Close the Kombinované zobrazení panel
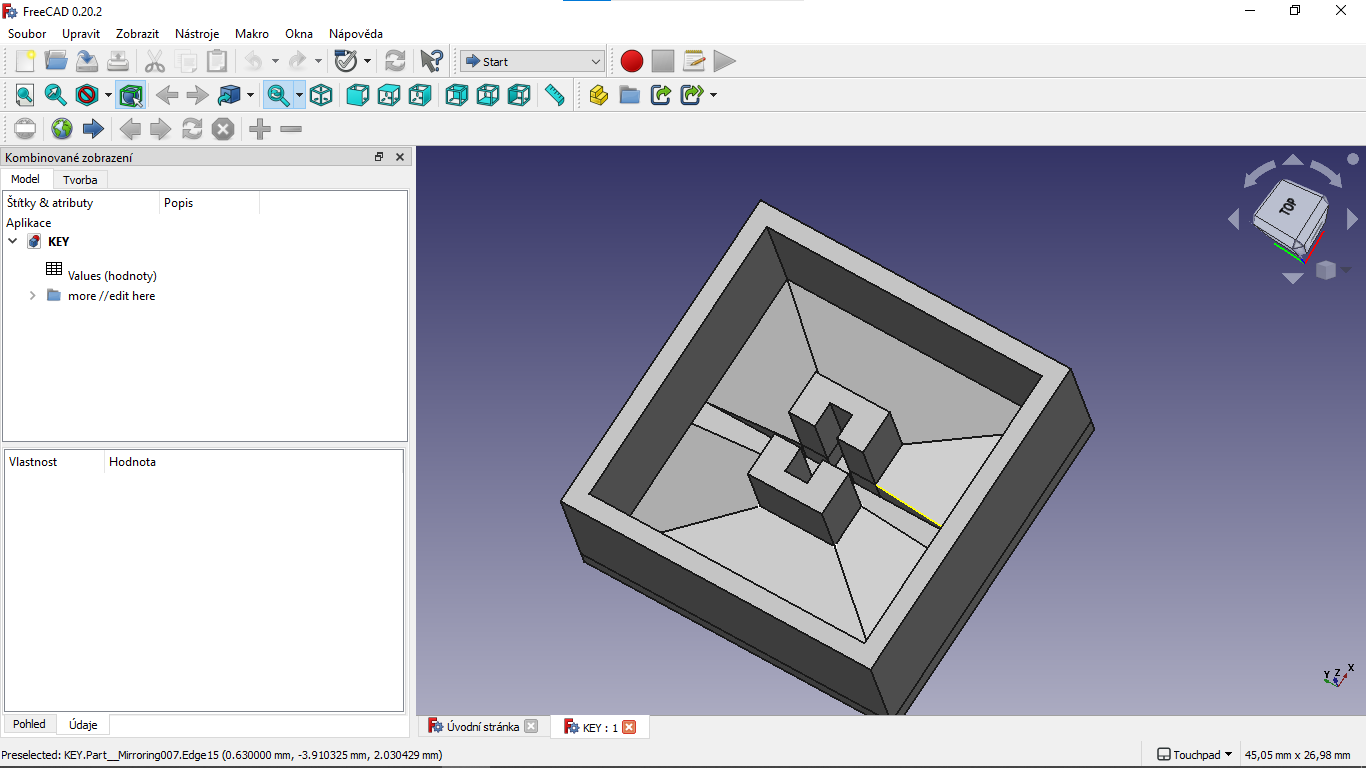The height and width of the screenshot is (768, 1366). coord(400,157)
